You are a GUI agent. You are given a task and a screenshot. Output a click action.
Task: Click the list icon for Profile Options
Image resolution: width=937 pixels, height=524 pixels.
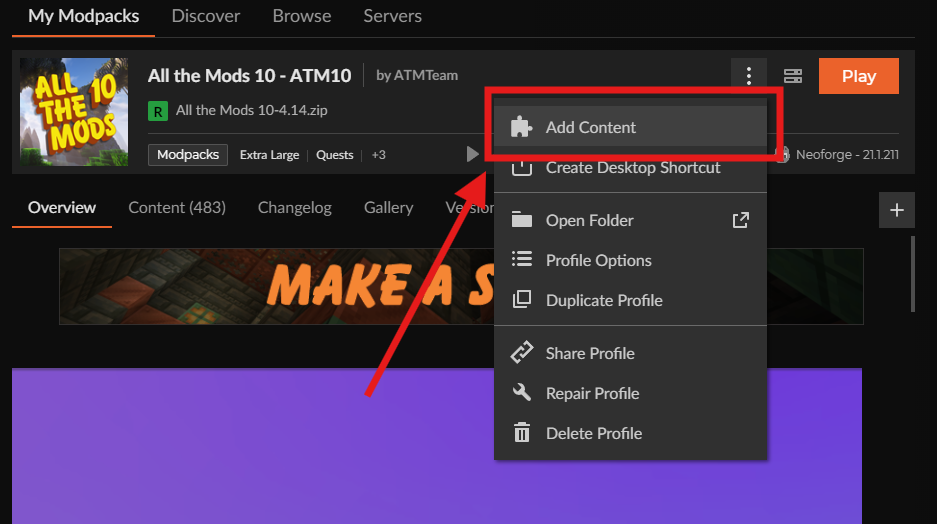[x=522, y=259]
